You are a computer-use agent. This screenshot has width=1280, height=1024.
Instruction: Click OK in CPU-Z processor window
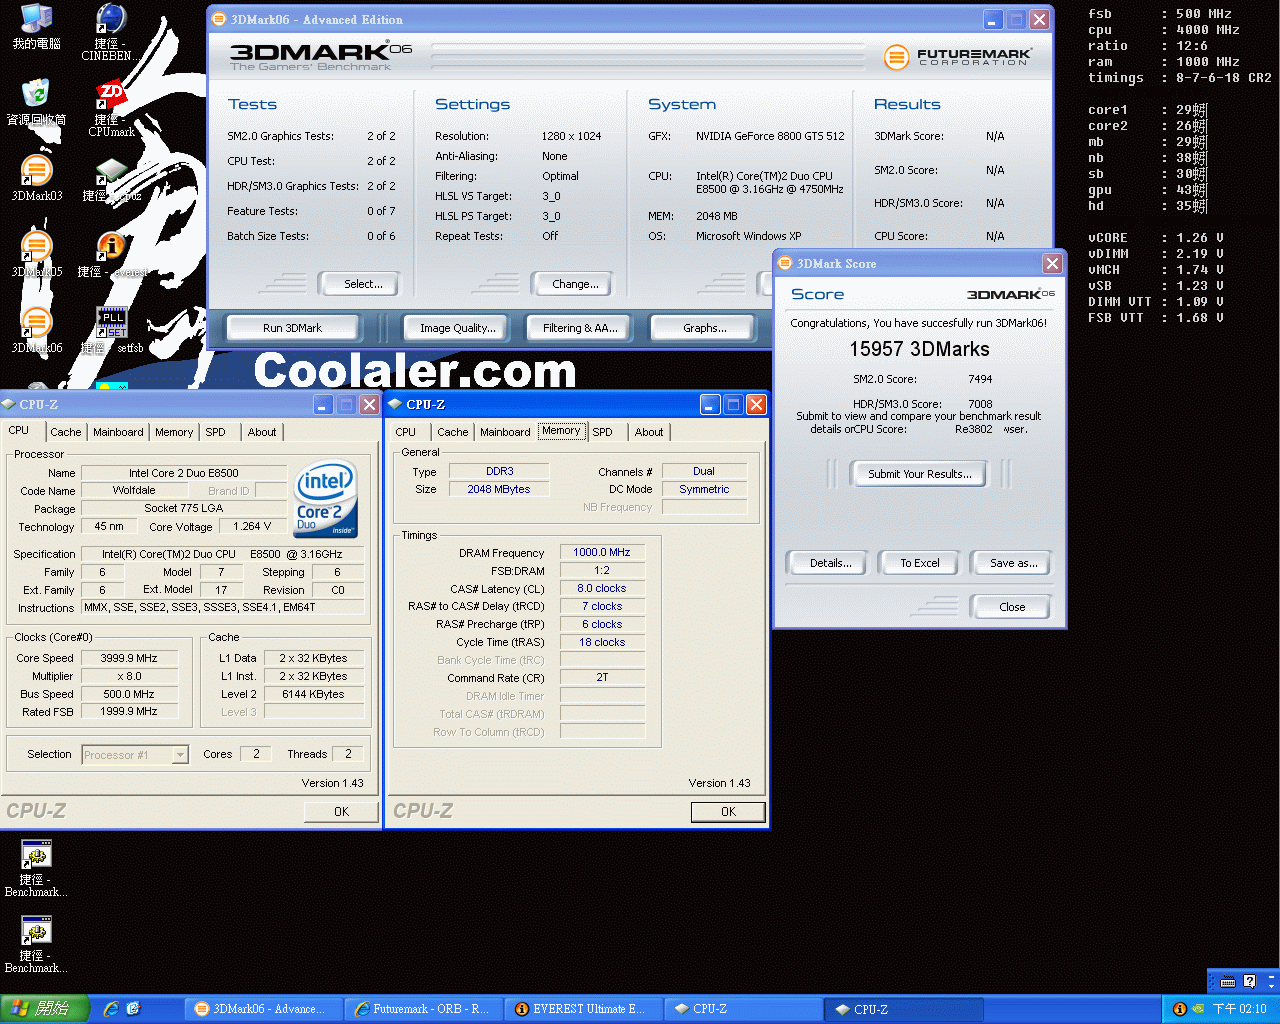(x=341, y=812)
